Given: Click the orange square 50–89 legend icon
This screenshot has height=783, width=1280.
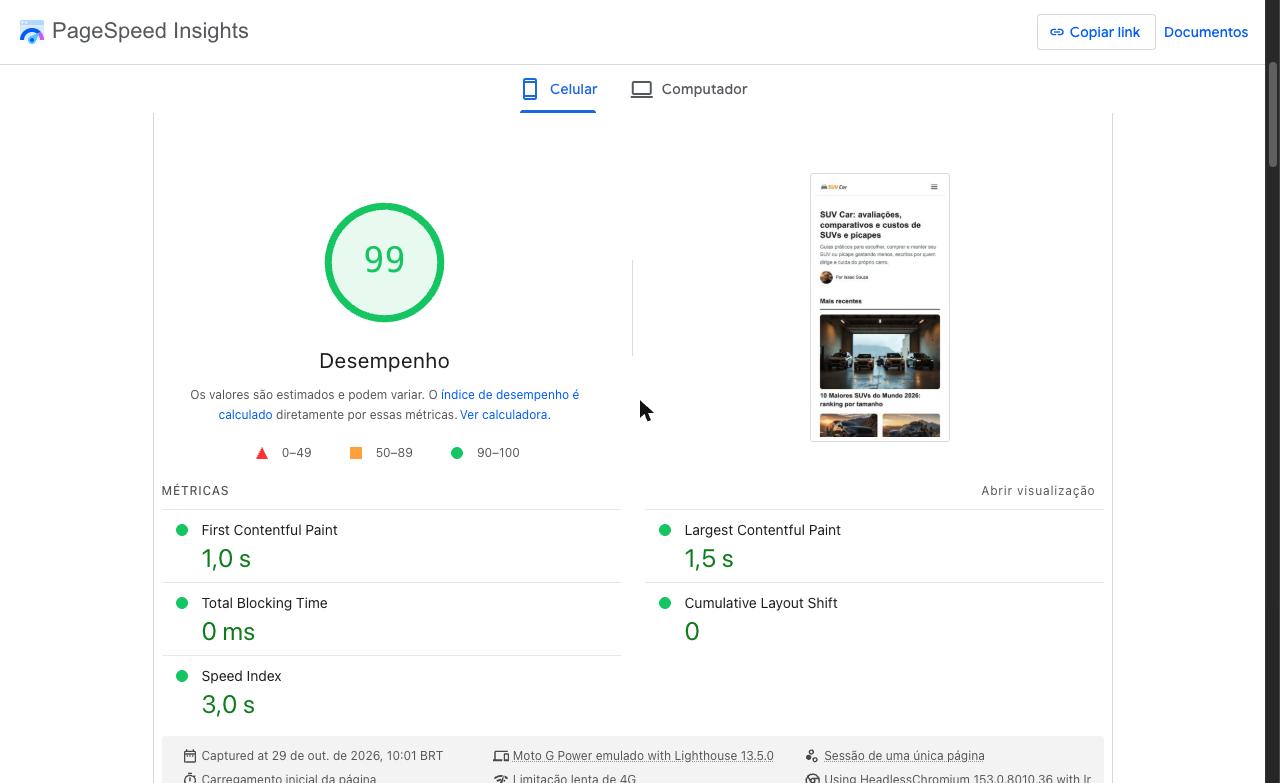Looking at the screenshot, I should pos(356,453).
